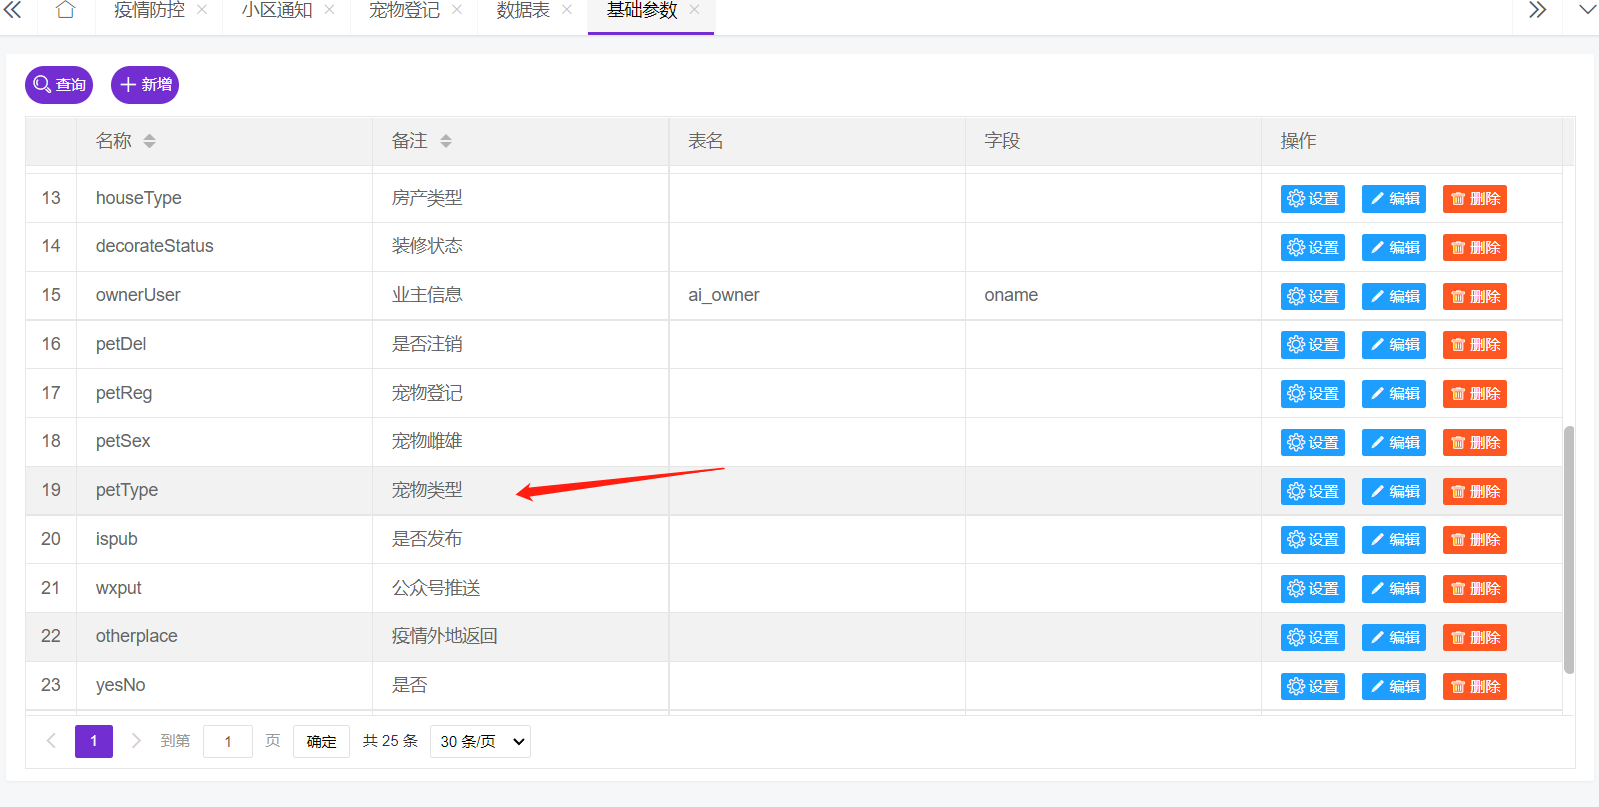Open settings for houseType row
The height and width of the screenshot is (807, 1599).
(x=1313, y=199)
